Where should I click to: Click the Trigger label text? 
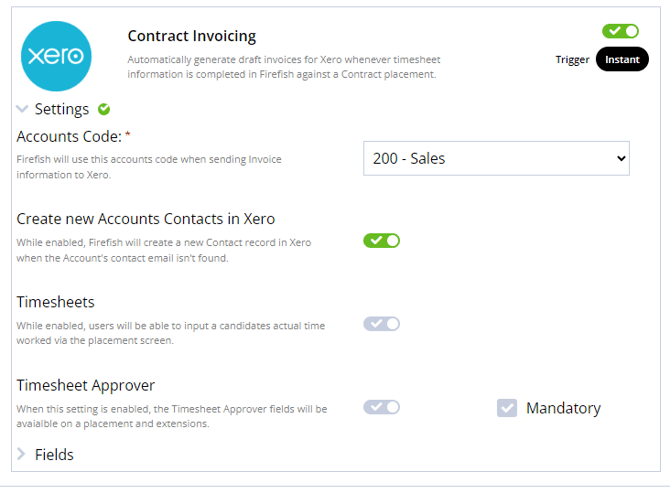pos(572,59)
